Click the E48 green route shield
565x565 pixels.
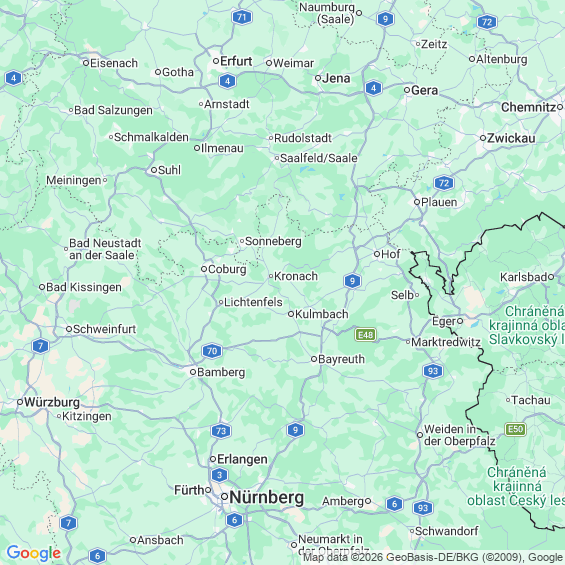pos(365,335)
